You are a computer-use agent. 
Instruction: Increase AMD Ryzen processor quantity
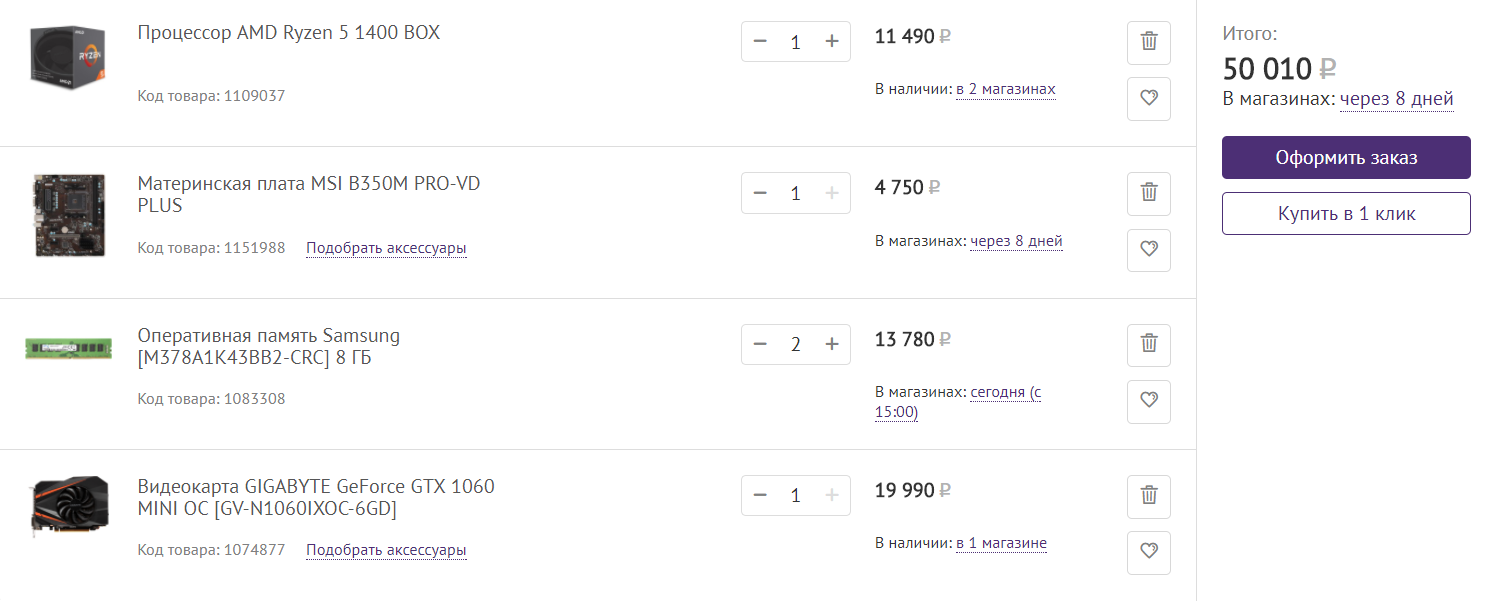[831, 42]
